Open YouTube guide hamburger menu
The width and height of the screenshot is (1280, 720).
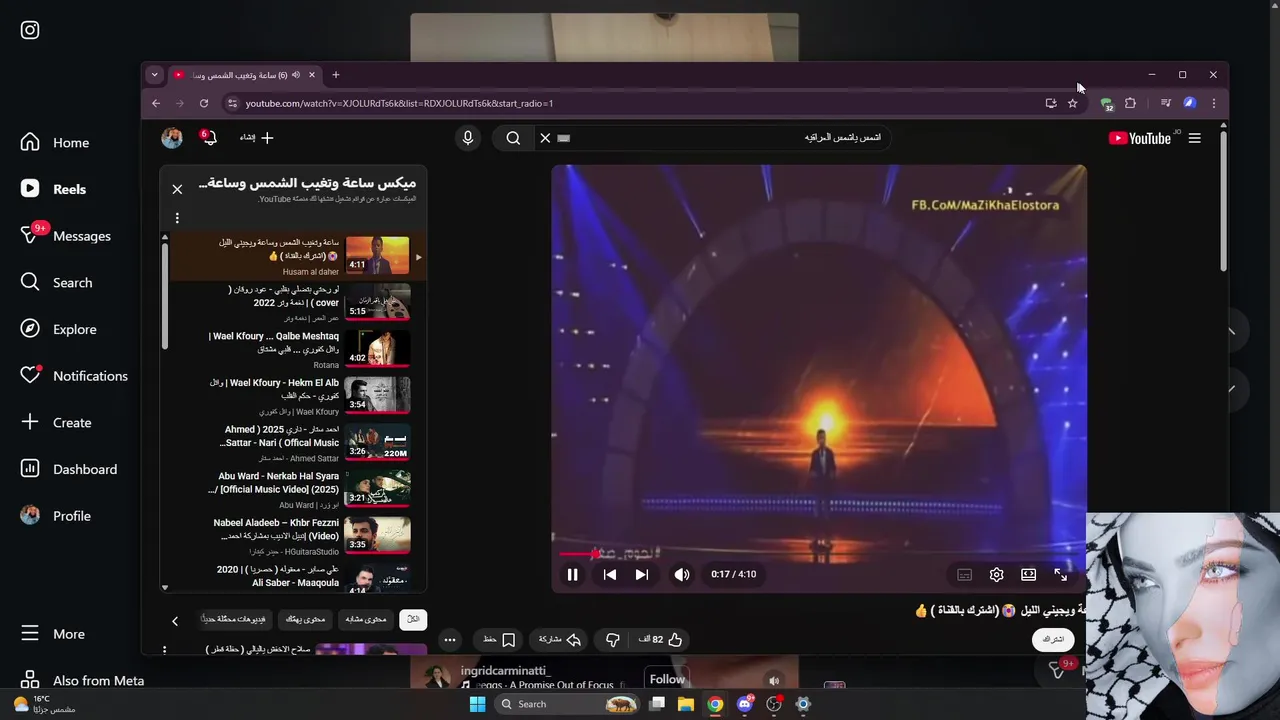(x=1194, y=138)
